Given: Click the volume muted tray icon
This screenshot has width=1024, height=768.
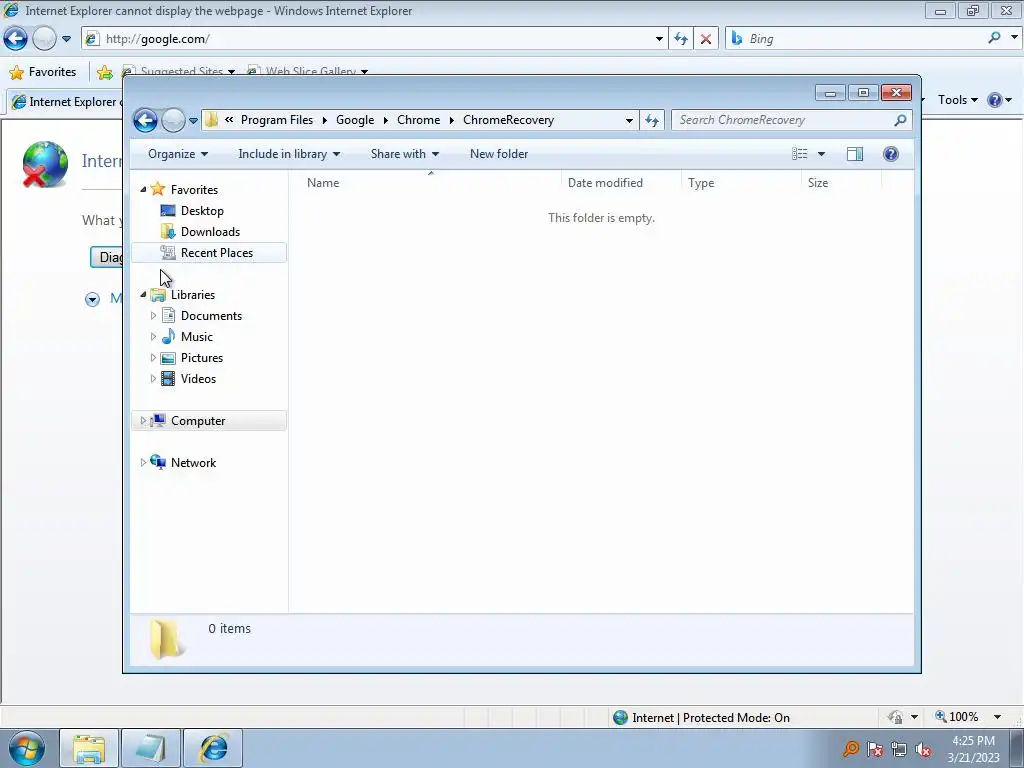Looking at the screenshot, I should tap(923, 749).
